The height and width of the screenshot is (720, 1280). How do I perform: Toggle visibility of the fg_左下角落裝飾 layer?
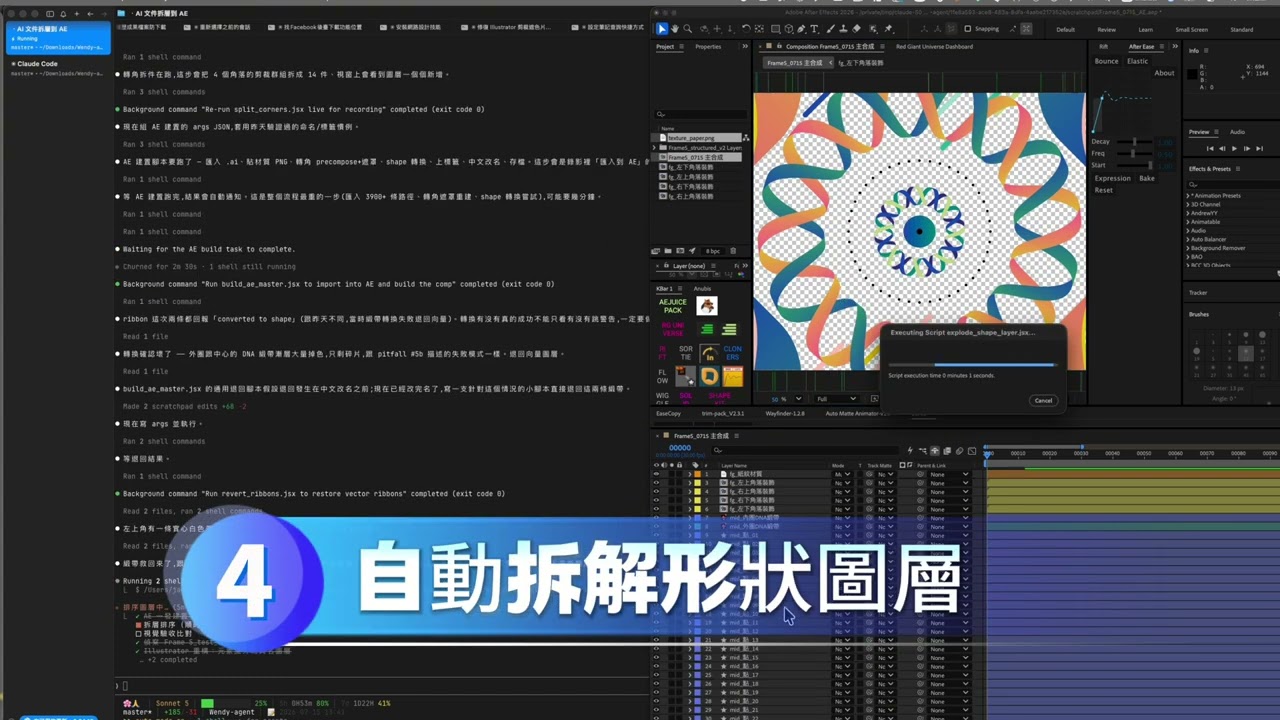point(656,509)
